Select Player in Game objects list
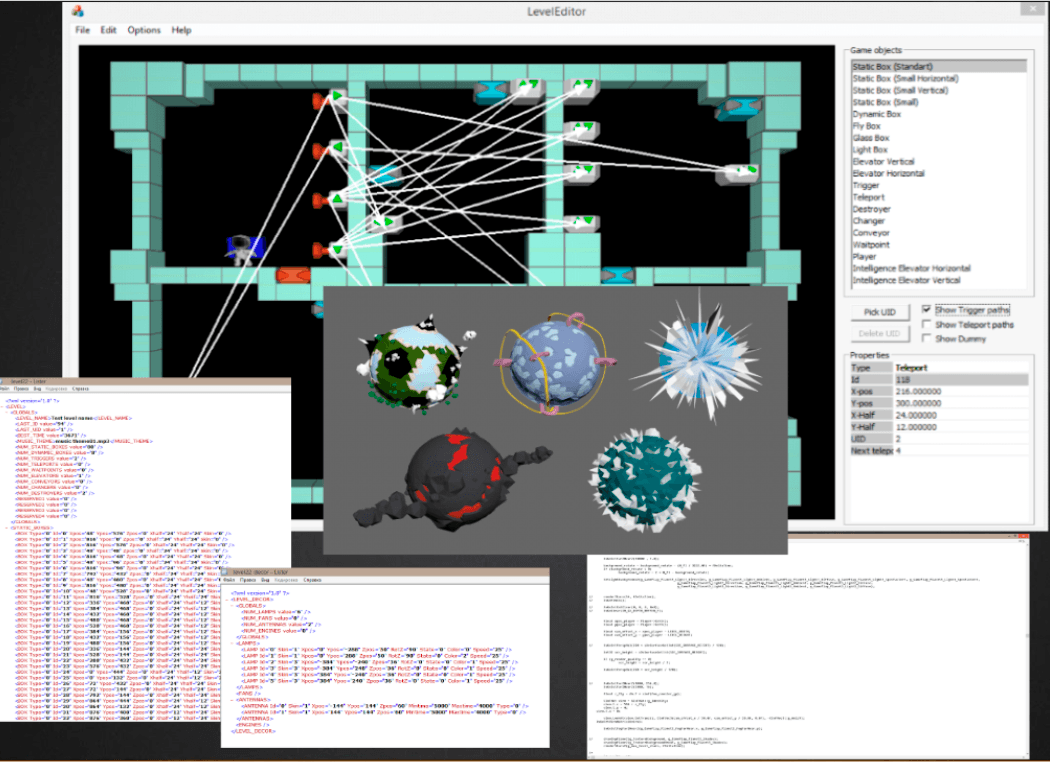The image size is (1050, 762). tap(939, 256)
